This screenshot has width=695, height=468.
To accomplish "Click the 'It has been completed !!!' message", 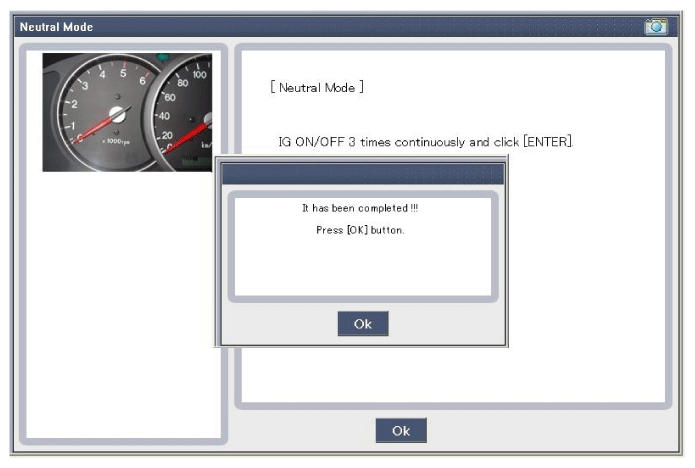I will coord(361,208).
